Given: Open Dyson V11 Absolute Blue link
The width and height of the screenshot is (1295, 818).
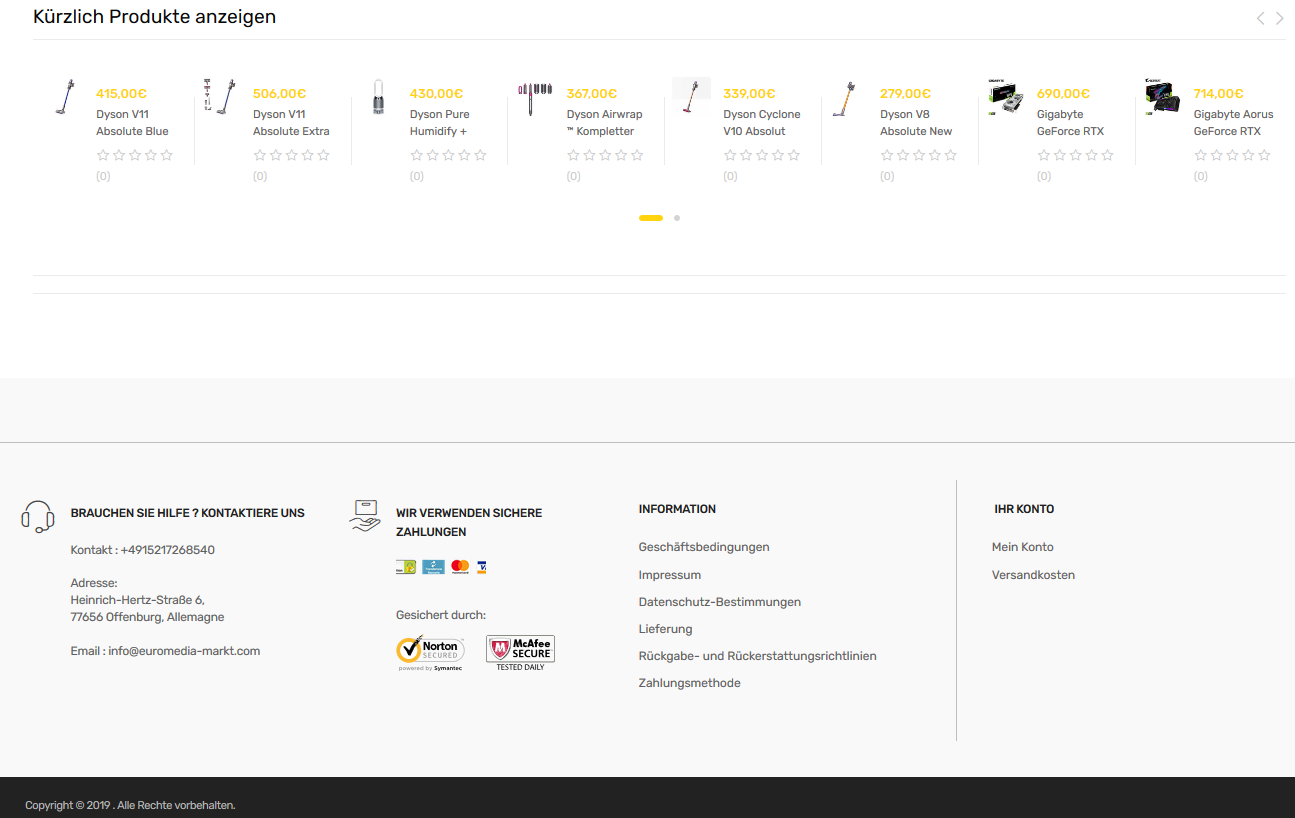Looking at the screenshot, I should pos(132,123).
